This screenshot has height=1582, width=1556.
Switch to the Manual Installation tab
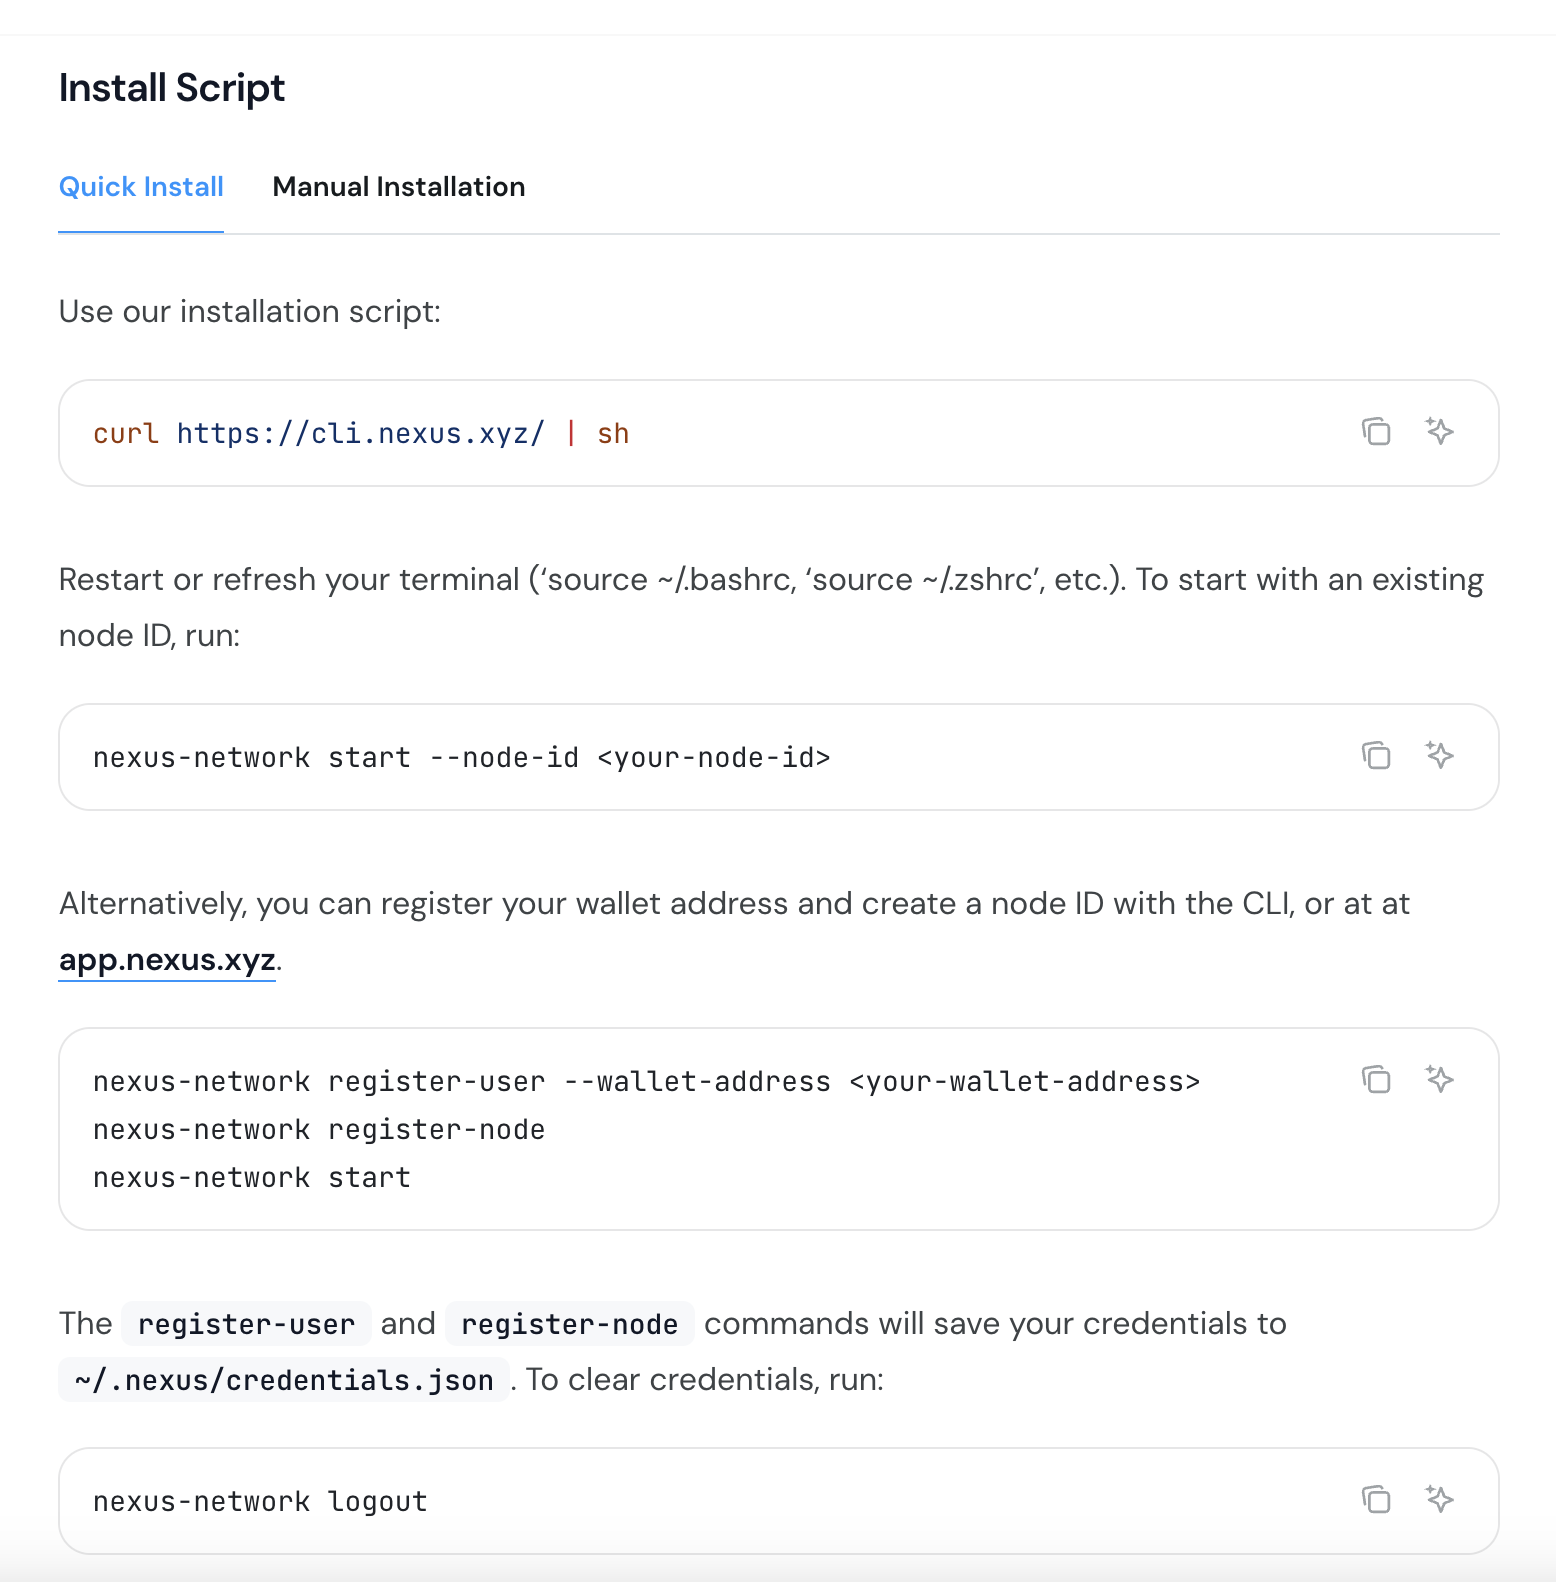(398, 187)
